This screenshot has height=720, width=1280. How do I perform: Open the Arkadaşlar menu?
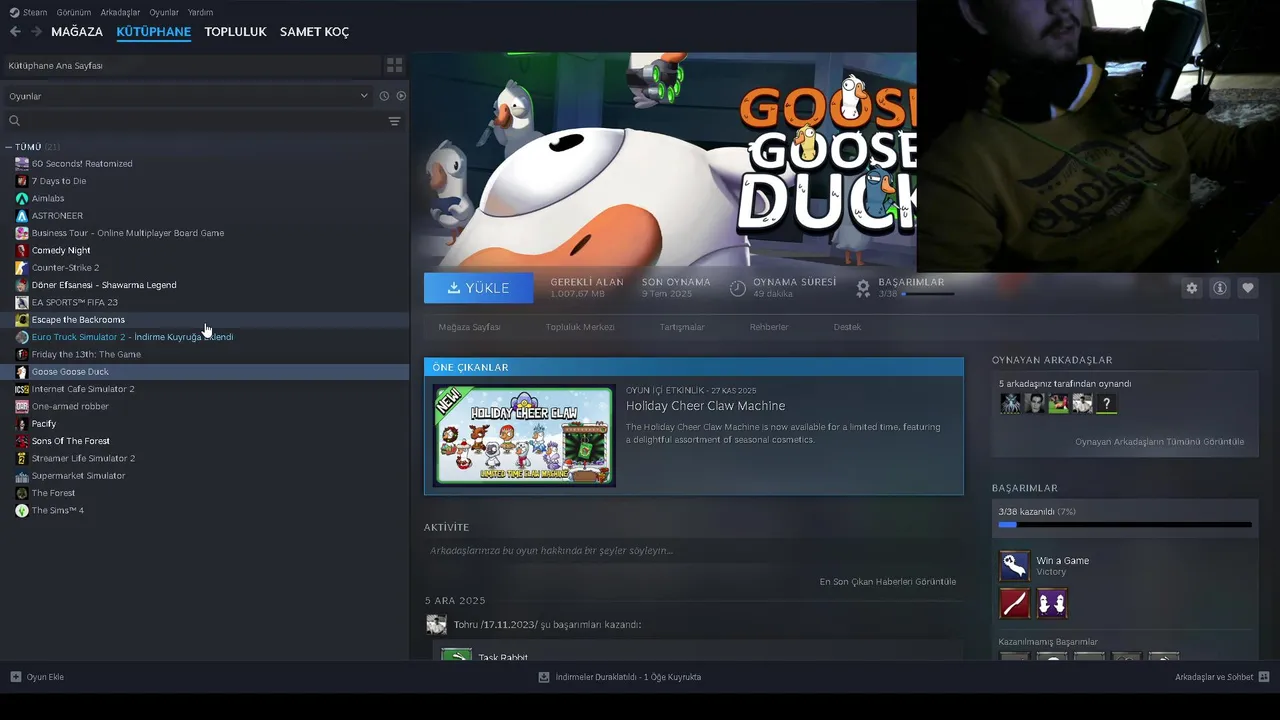pyautogui.click(x=120, y=12)
